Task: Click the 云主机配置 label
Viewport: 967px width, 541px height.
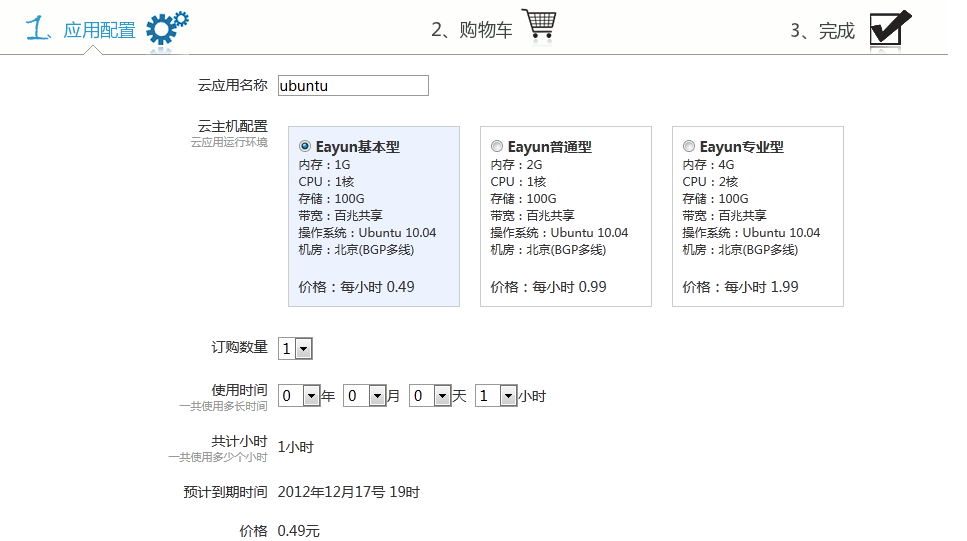Action: tap(232, 126)
